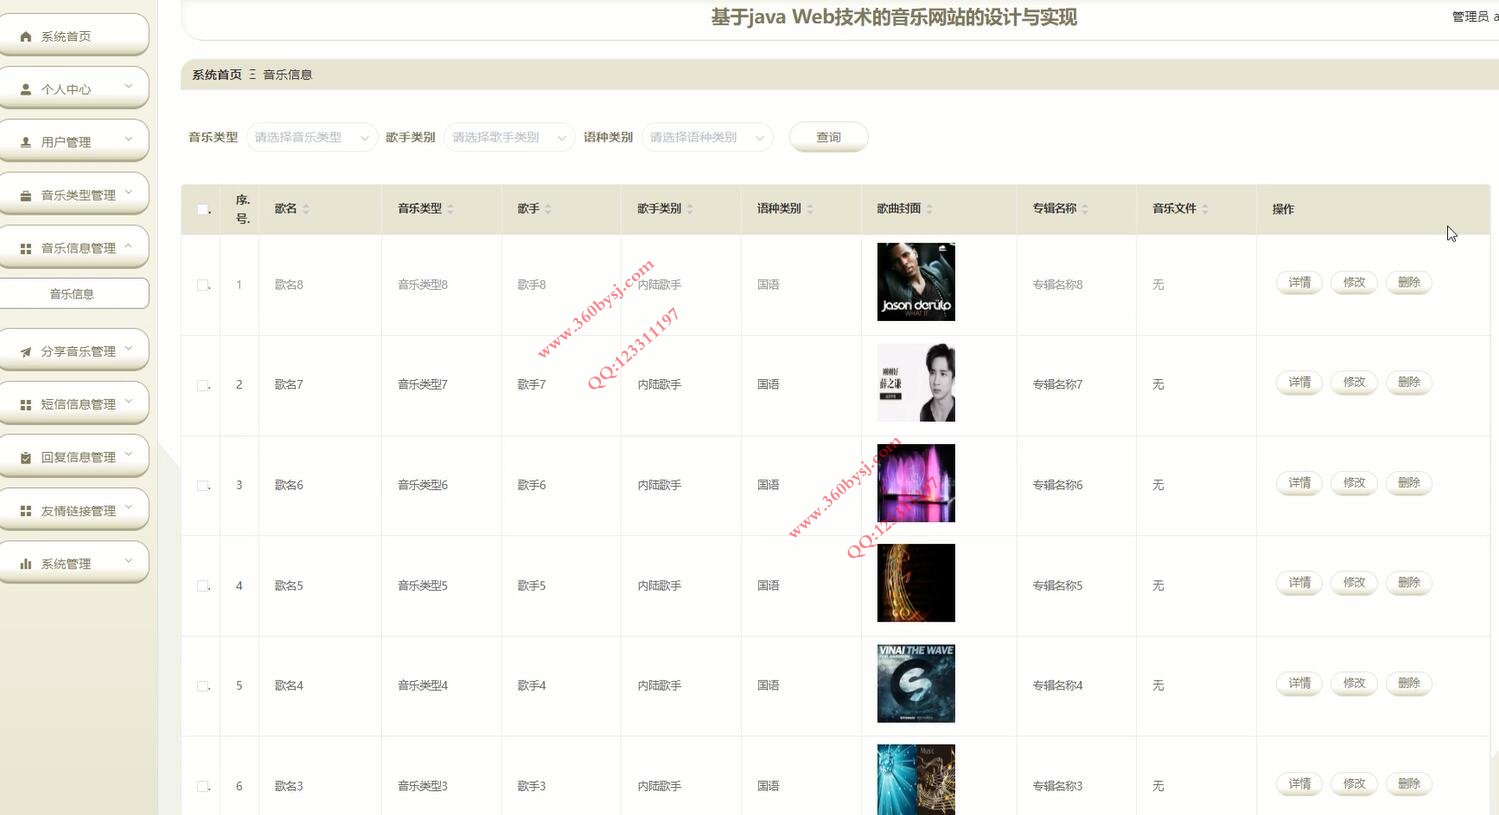Image resolution: width=1499 pixels, height=815 pixels.
Task: Sort by 专辑名称 column arrows
Action: click(x=1085, y=209)
